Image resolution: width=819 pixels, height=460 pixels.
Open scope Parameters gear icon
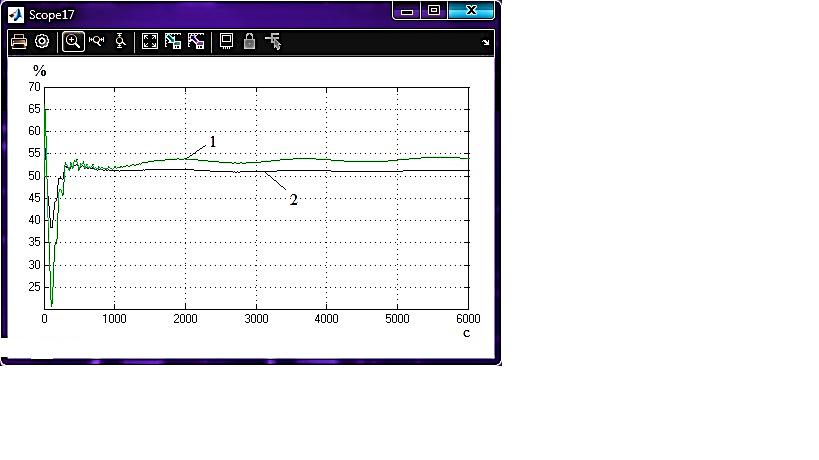point(42,41)
